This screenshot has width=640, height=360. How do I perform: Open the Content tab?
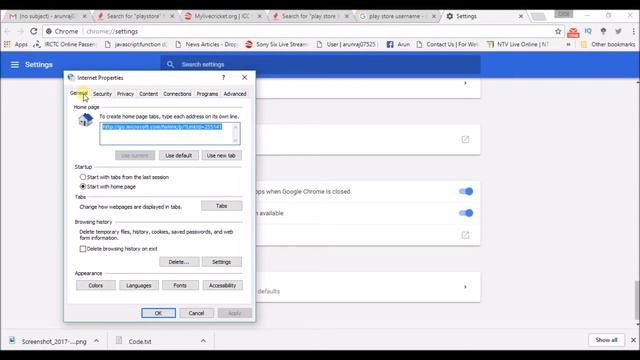[x=149, y=94]
